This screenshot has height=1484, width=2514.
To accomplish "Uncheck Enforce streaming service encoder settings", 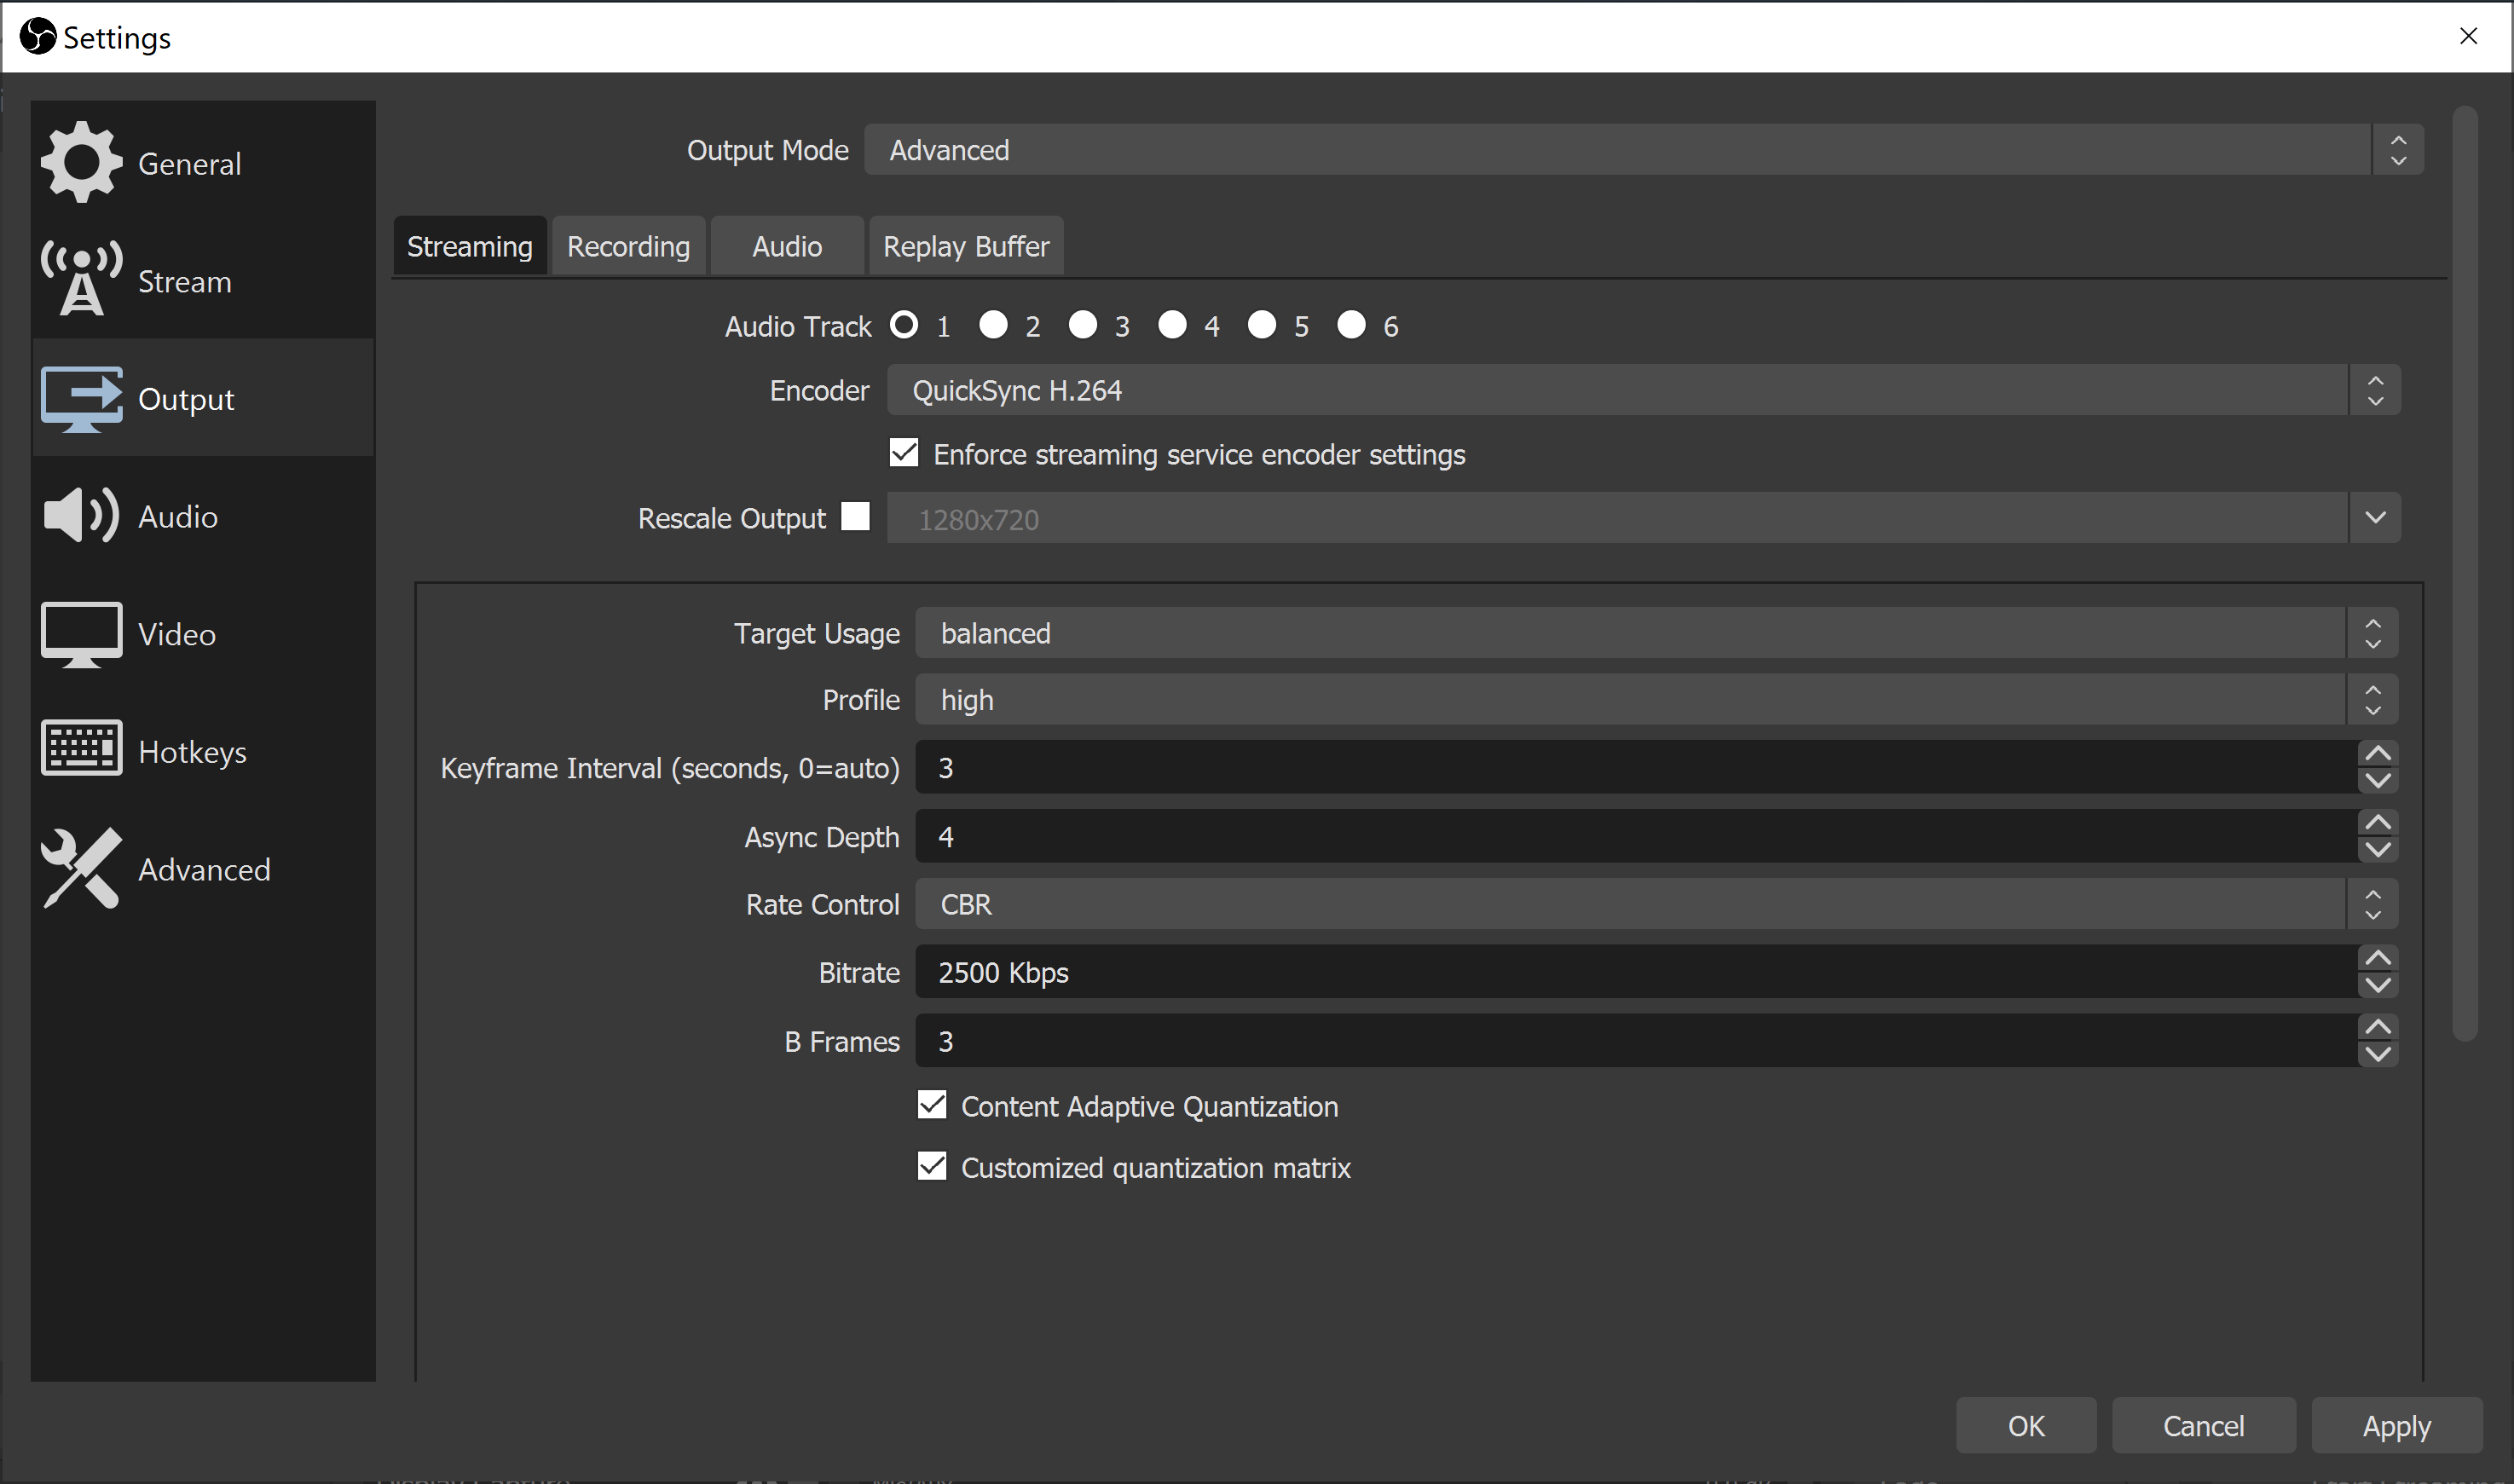I will pos(904,453).
